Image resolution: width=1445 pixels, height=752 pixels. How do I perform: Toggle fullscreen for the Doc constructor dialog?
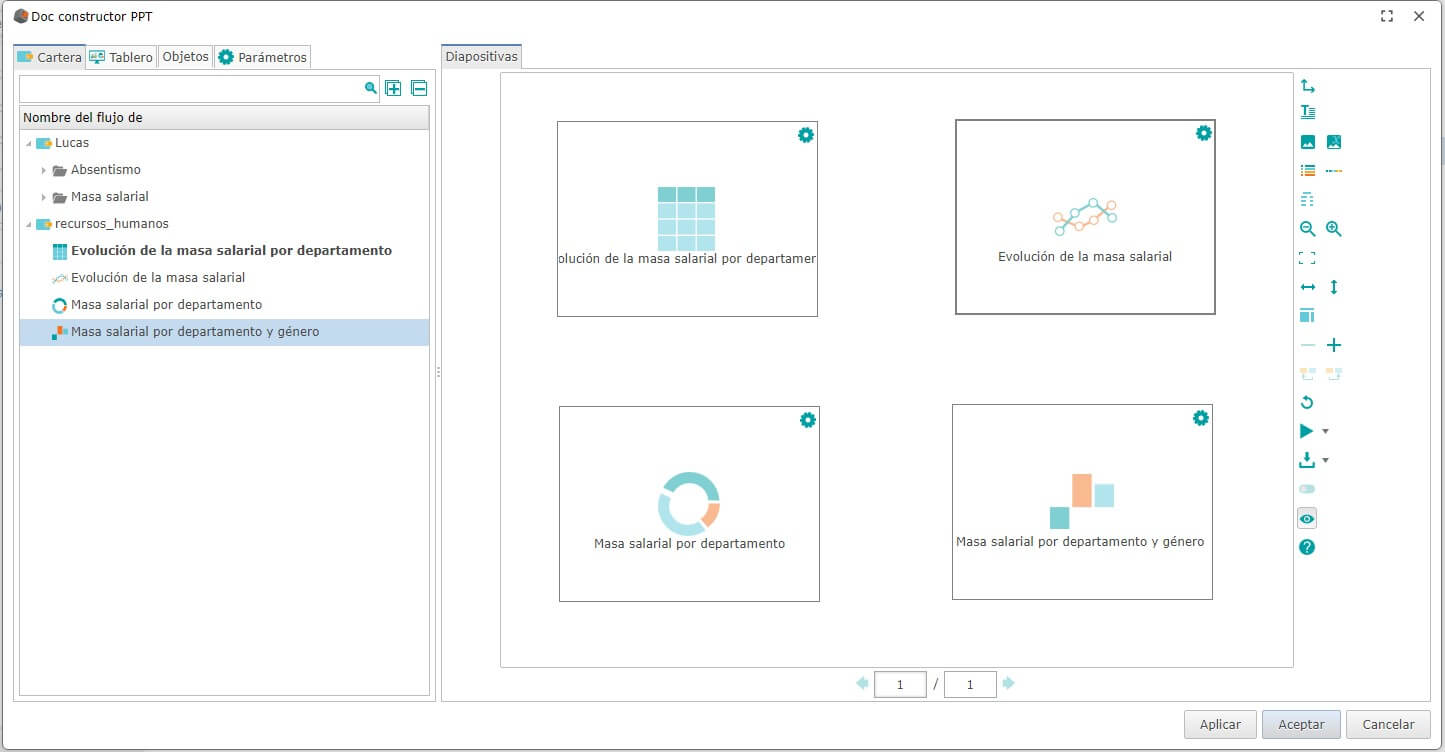tap(1387, 16)
